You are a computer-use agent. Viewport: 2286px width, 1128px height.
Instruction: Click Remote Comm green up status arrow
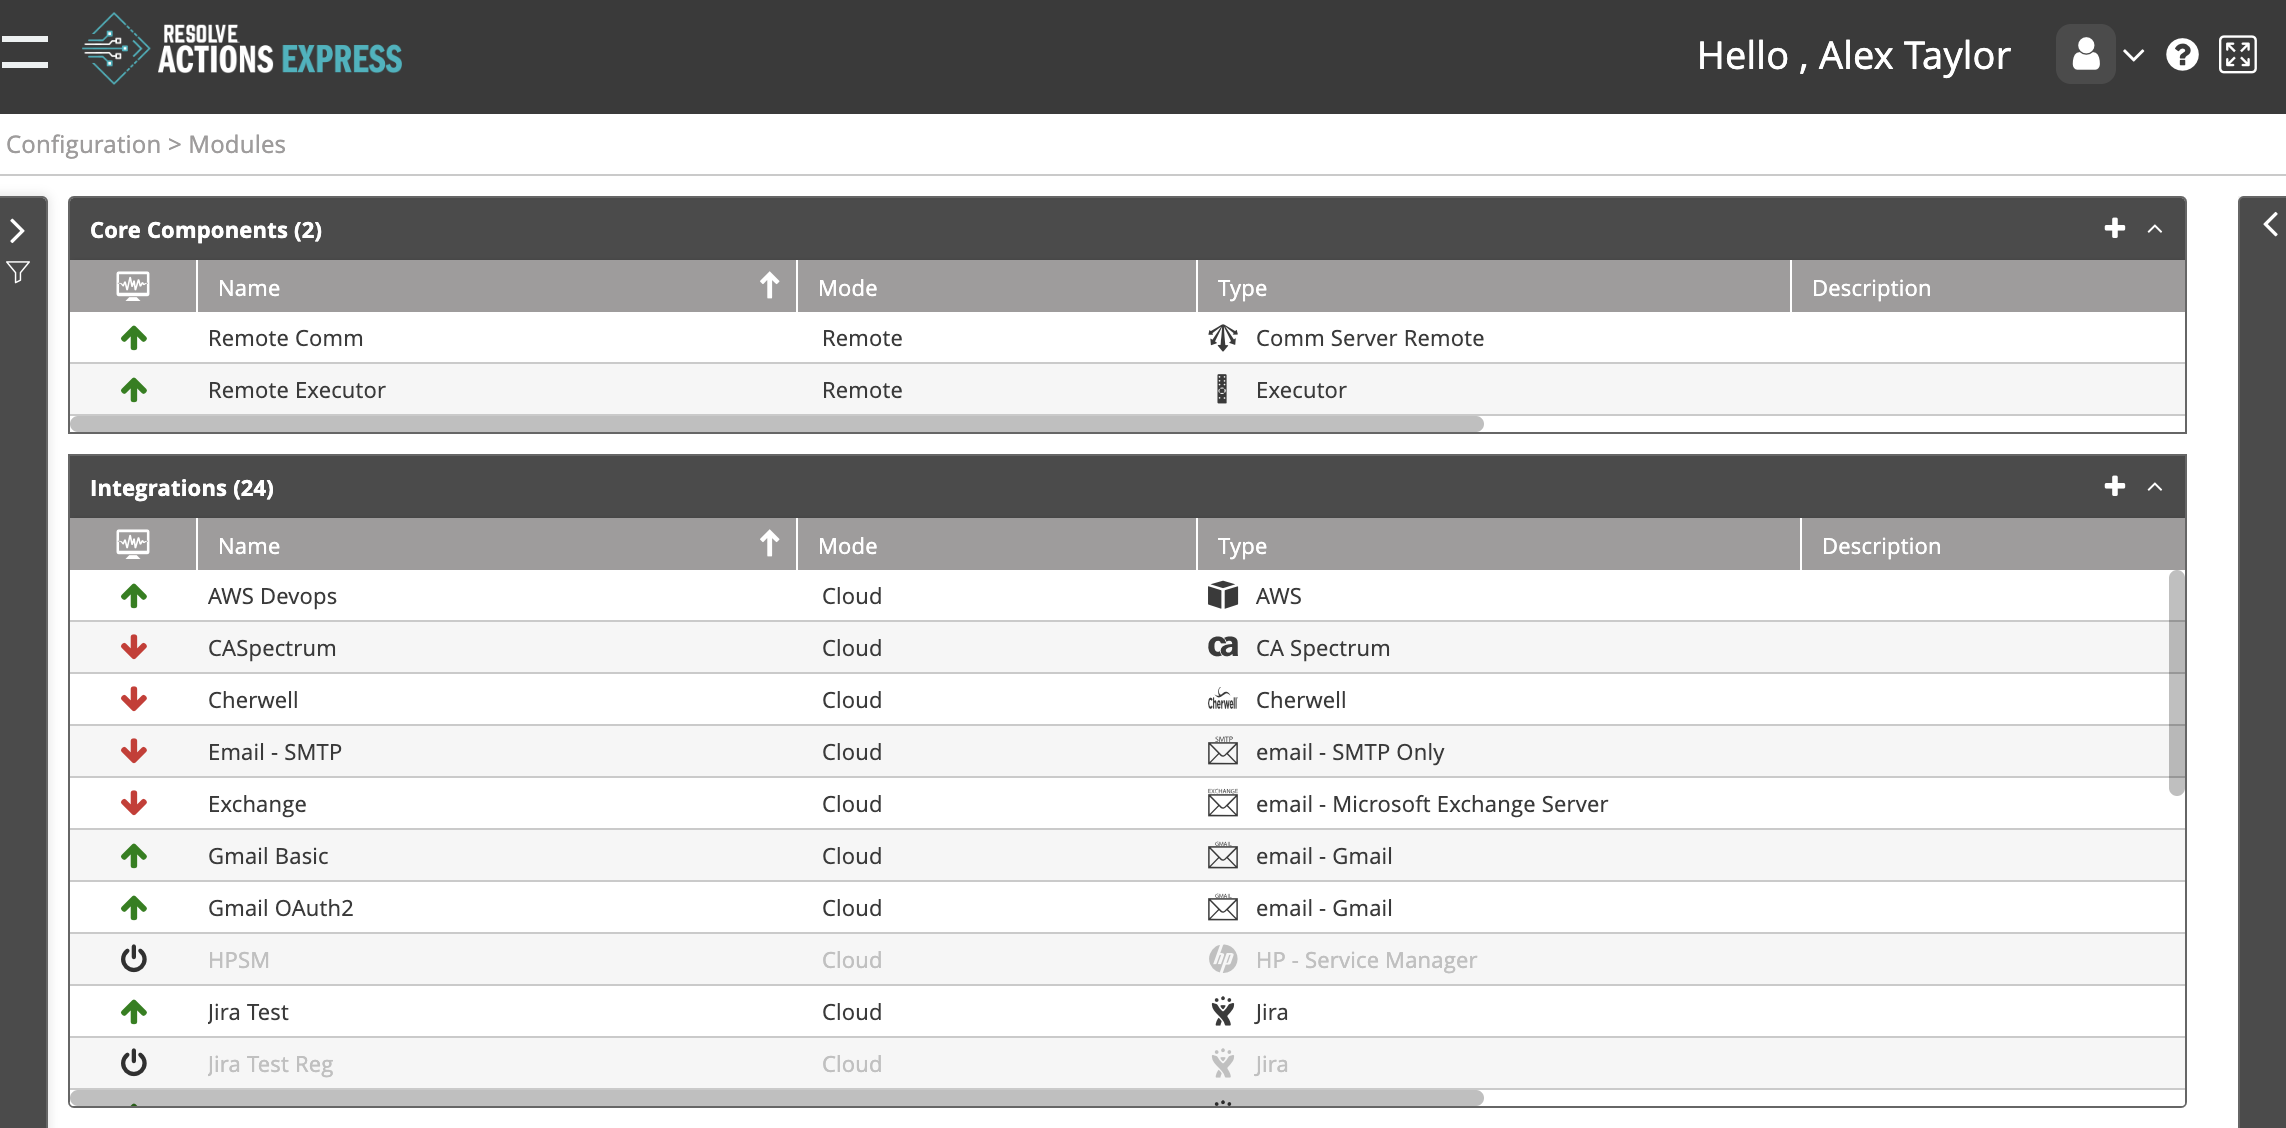coord(134,338)
